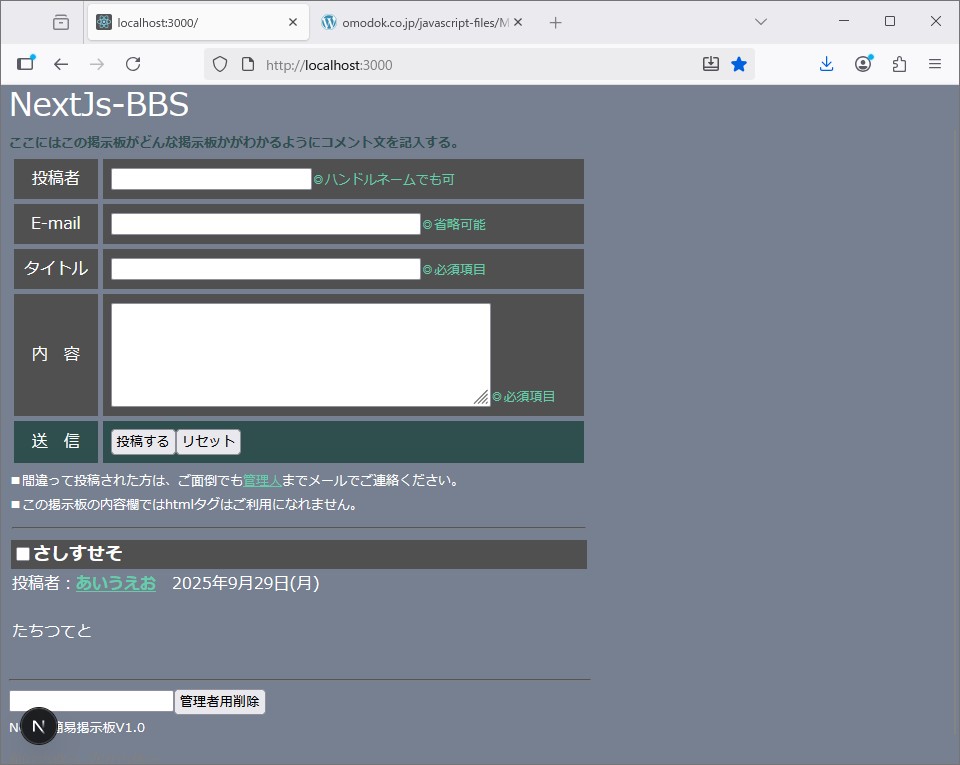Open the extensions puzzle-piece icon
The width and height of the screenshot is (960, 765).
pyautogui.click(x=899, y=63)
